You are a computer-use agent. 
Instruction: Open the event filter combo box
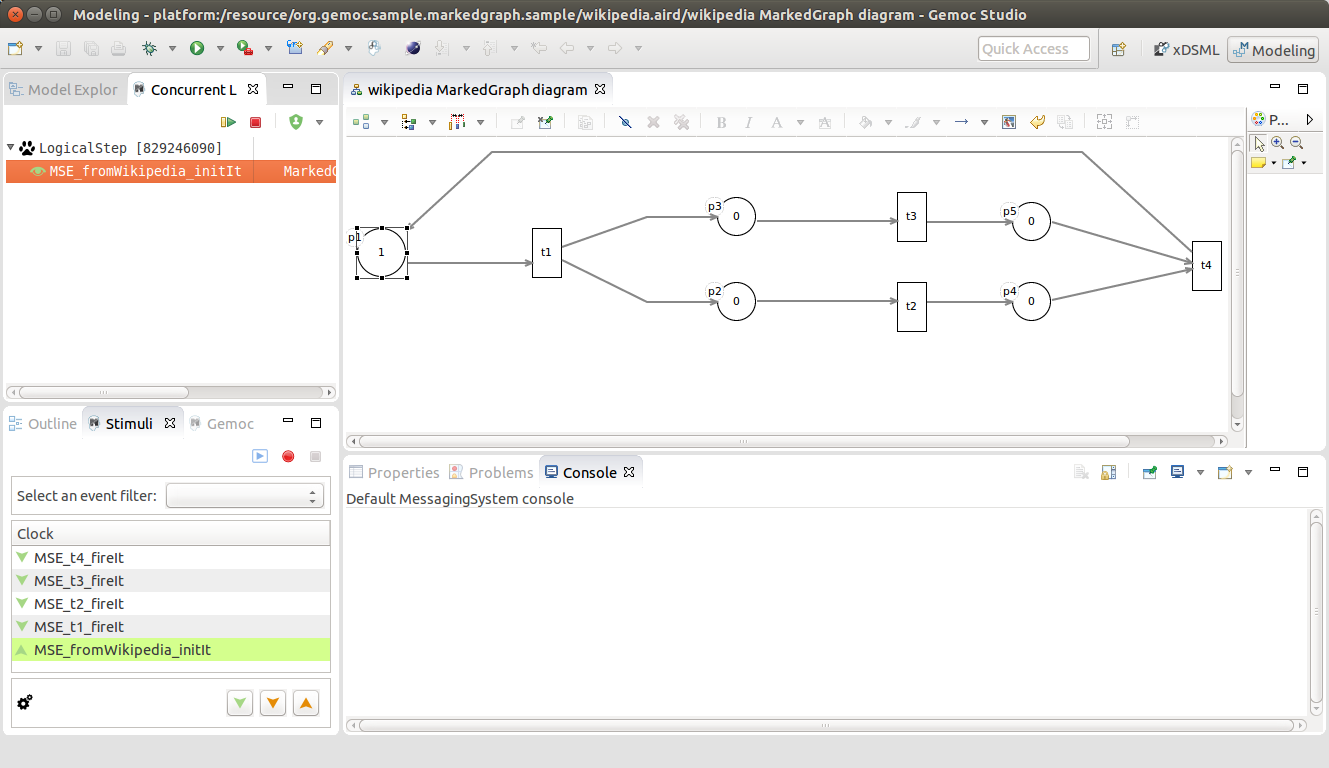245,496
